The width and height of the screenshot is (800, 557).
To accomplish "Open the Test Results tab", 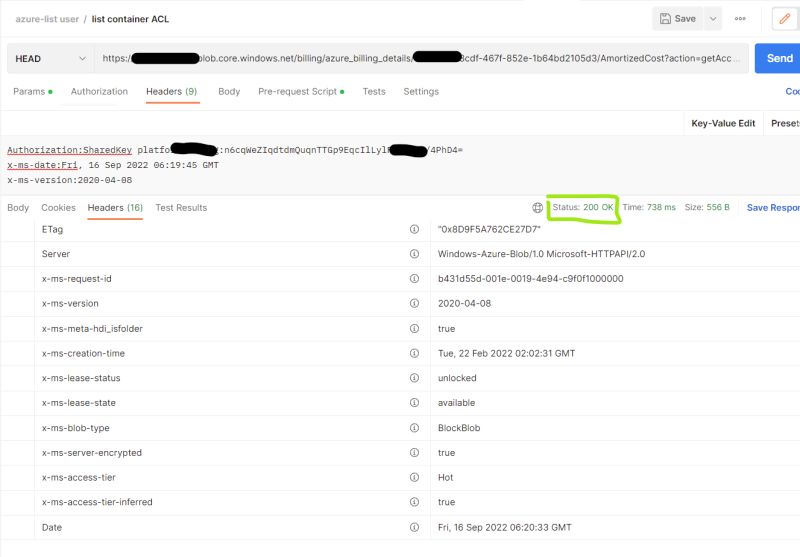I will [x=181, y=208].
